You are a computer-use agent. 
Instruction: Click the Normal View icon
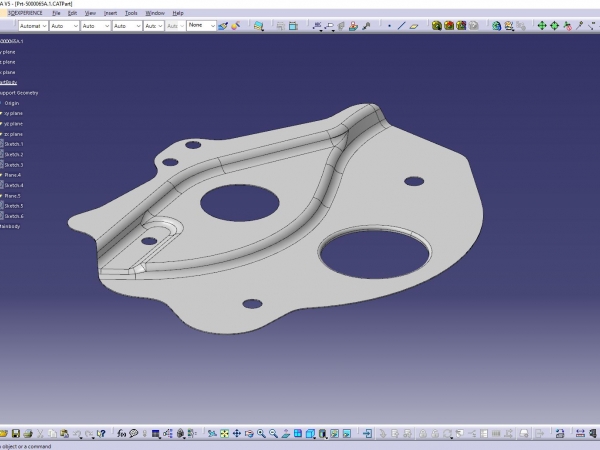point(285,434)
